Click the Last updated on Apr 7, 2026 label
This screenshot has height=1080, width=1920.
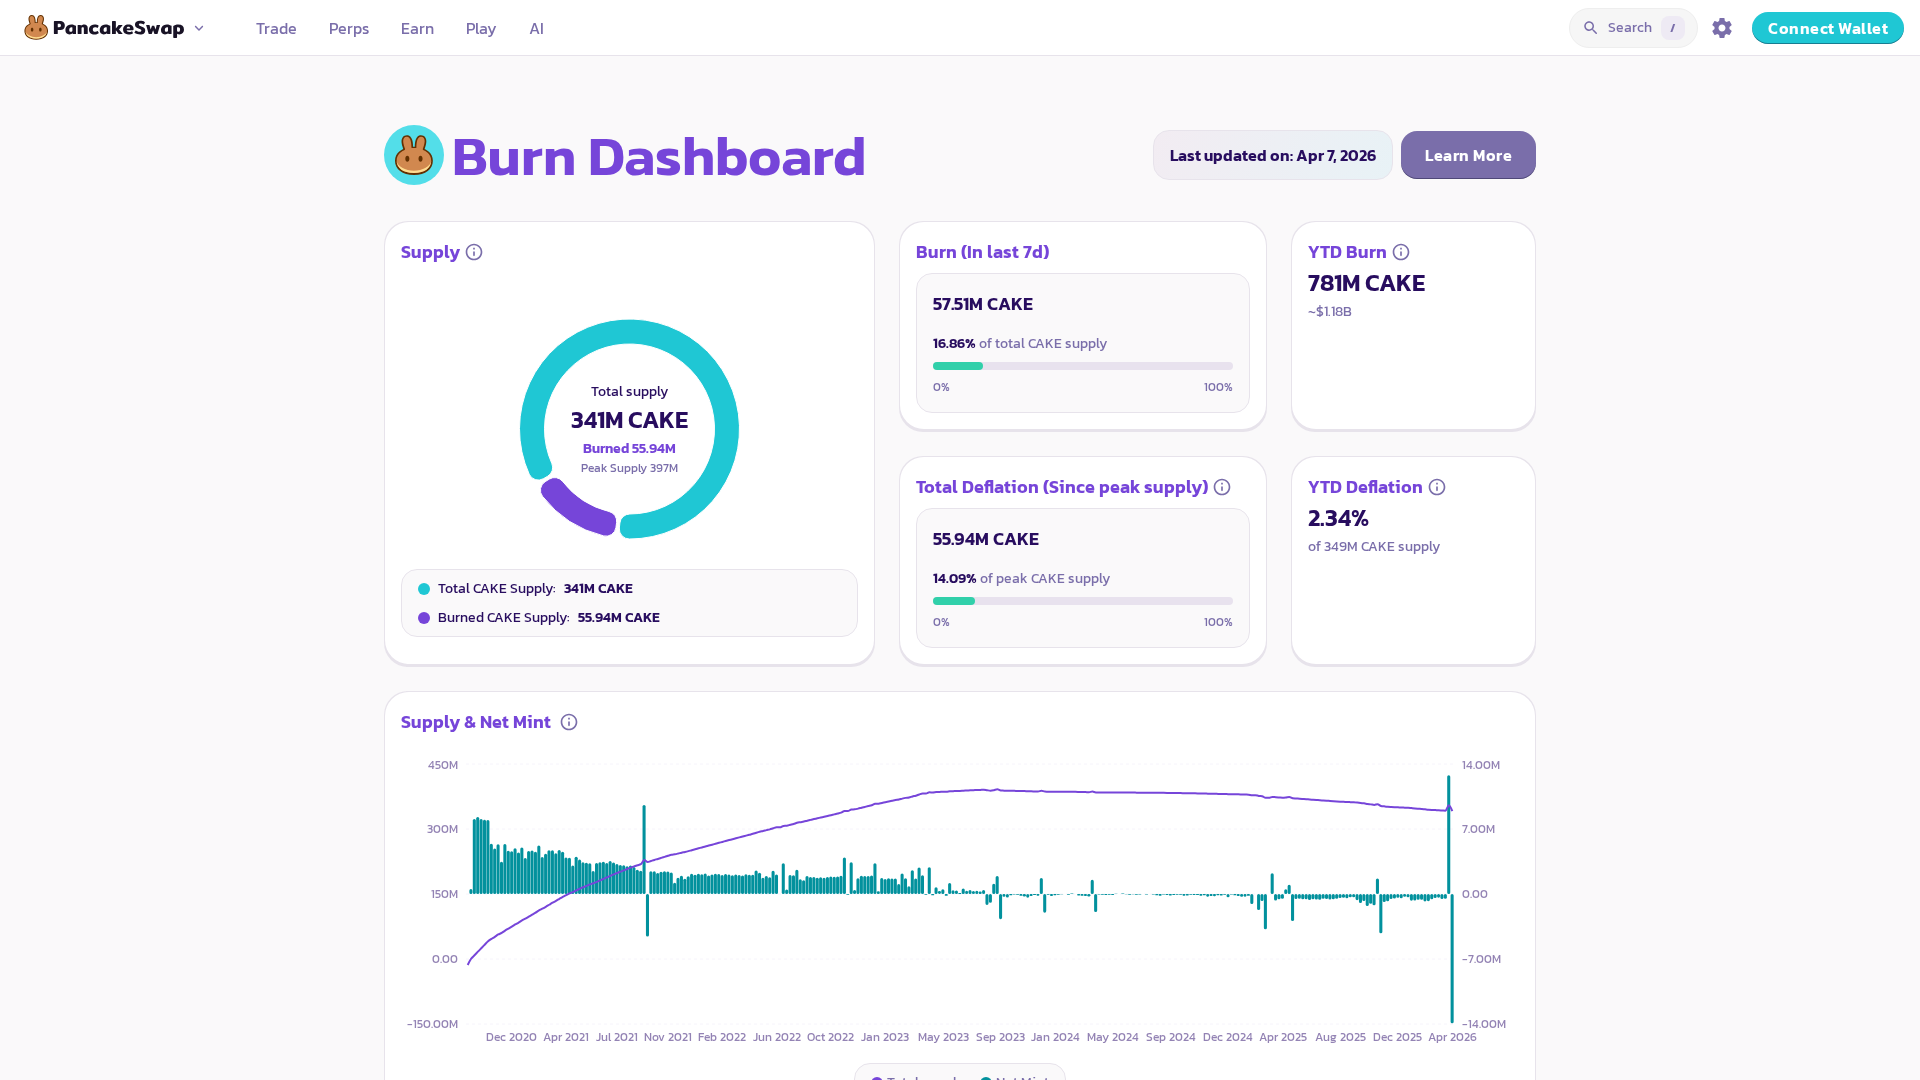coord(1273,155)
